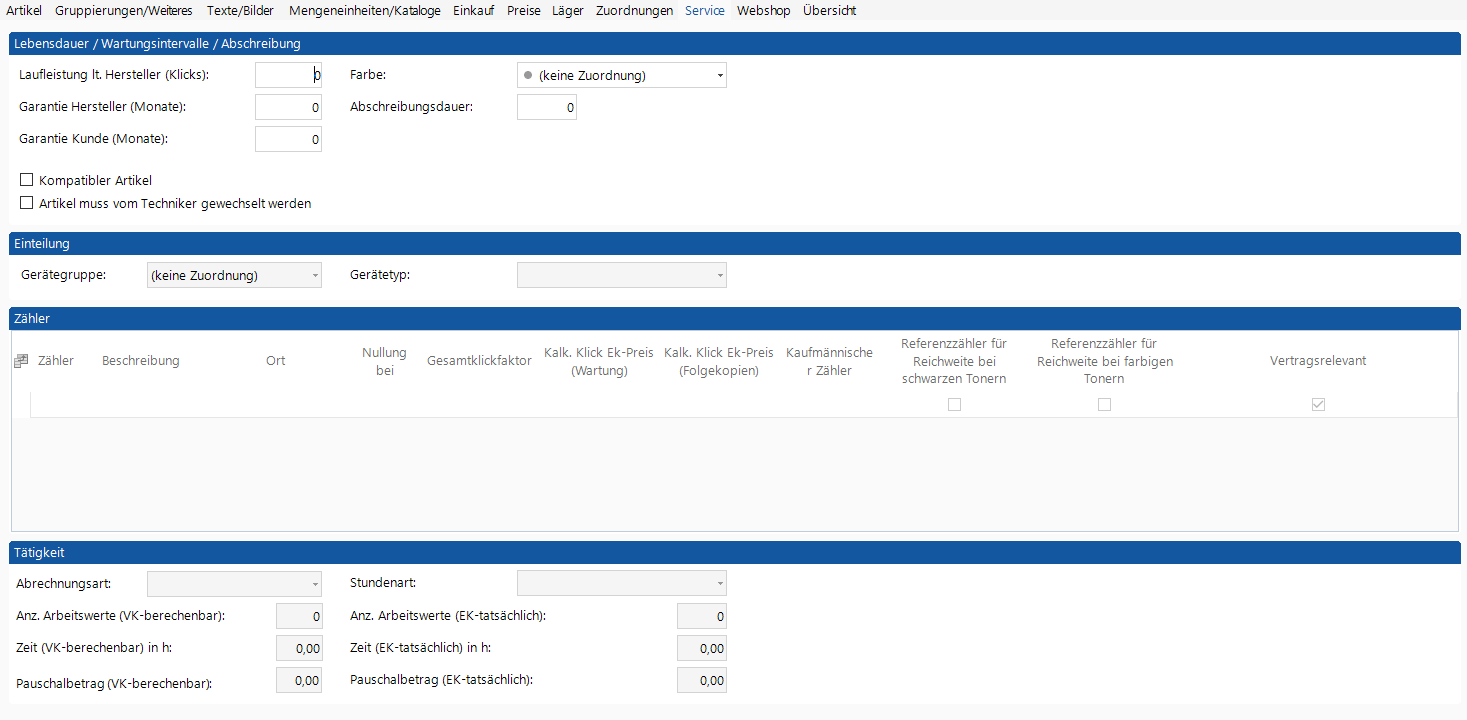Open the Texte/Bilder tab
This screenshot has width=1467, height=720.
pyautogui.click(x=240, y=11)
